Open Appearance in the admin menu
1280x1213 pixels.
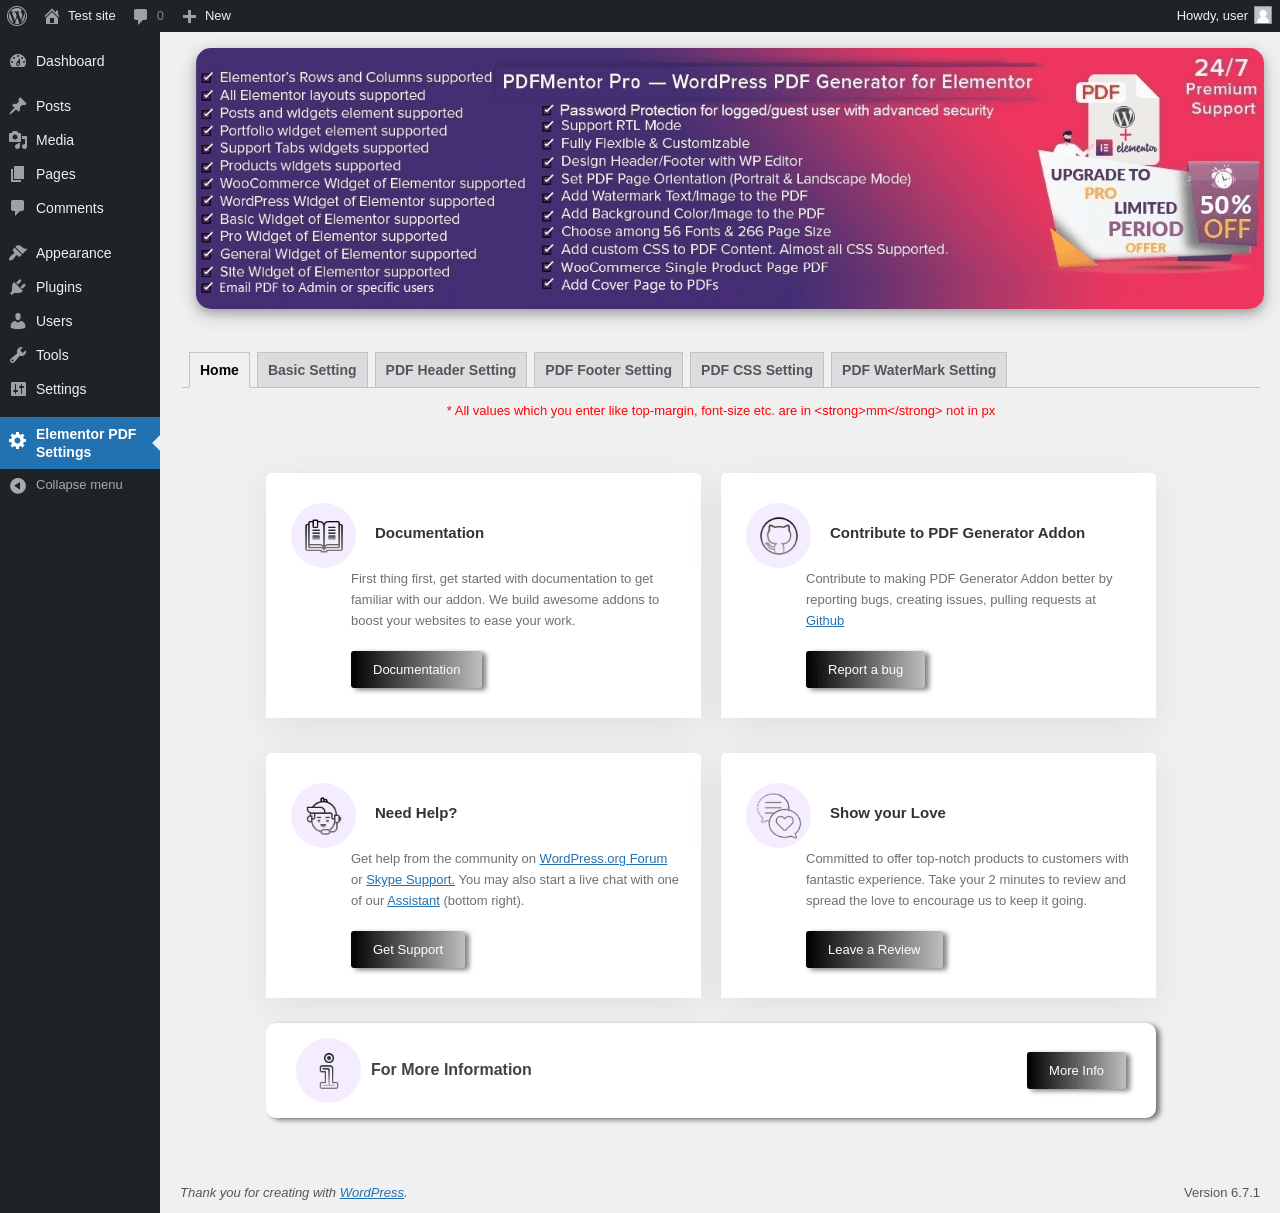(80, 253)
